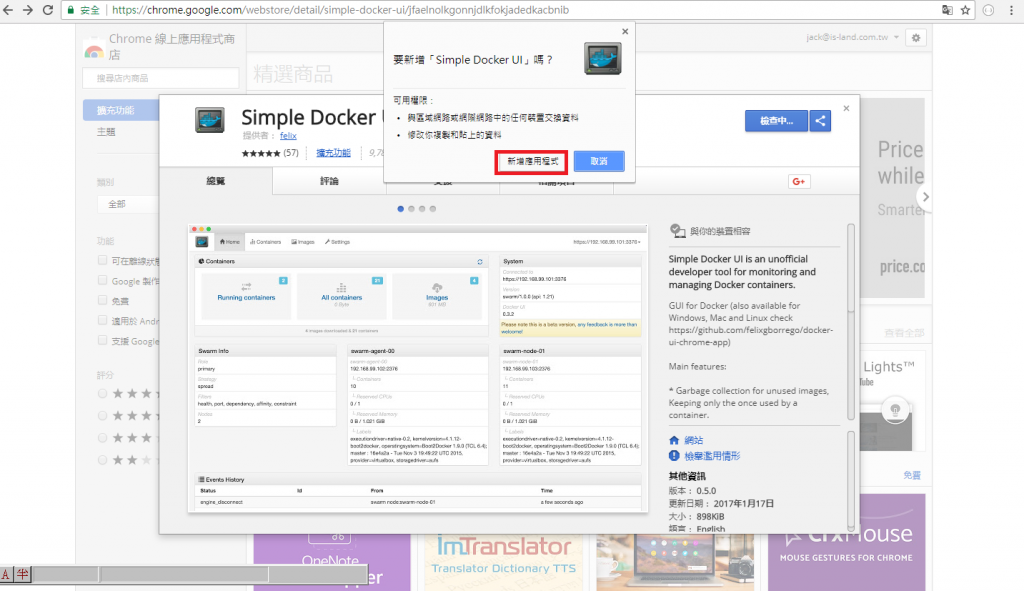
Task: Switch to the 總覽 tab
Action: click(216, 181)
